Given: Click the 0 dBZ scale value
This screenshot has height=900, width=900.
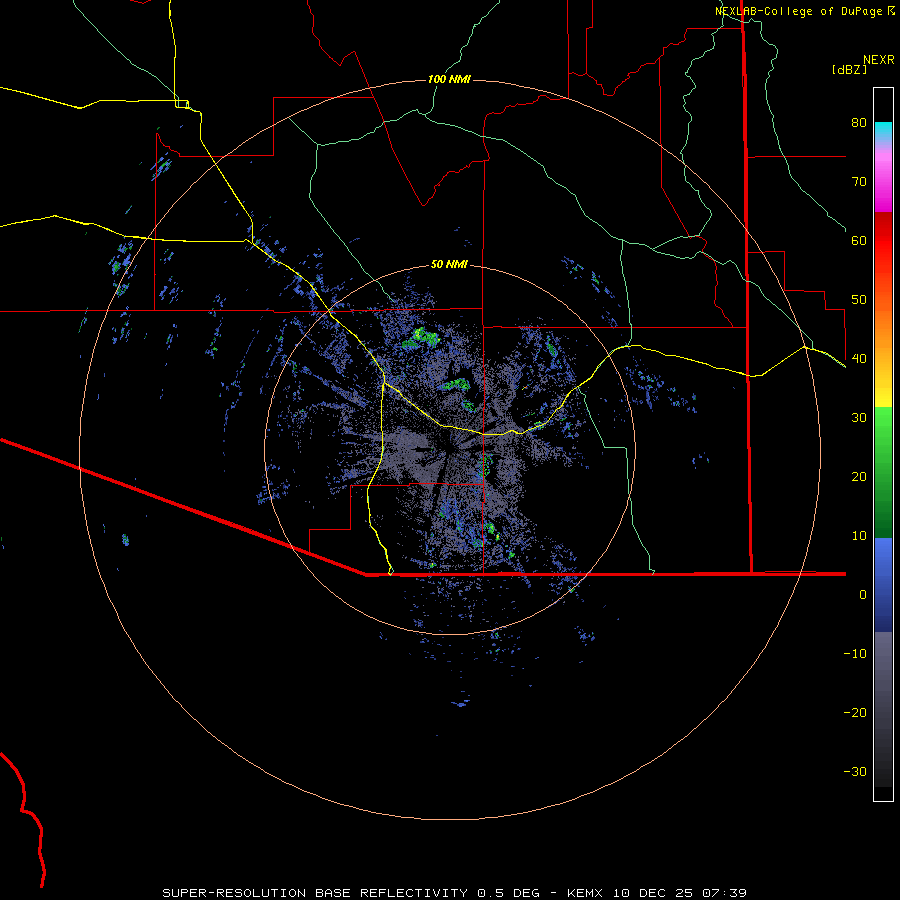Looking at the screenshot, I should coord(863,595).
